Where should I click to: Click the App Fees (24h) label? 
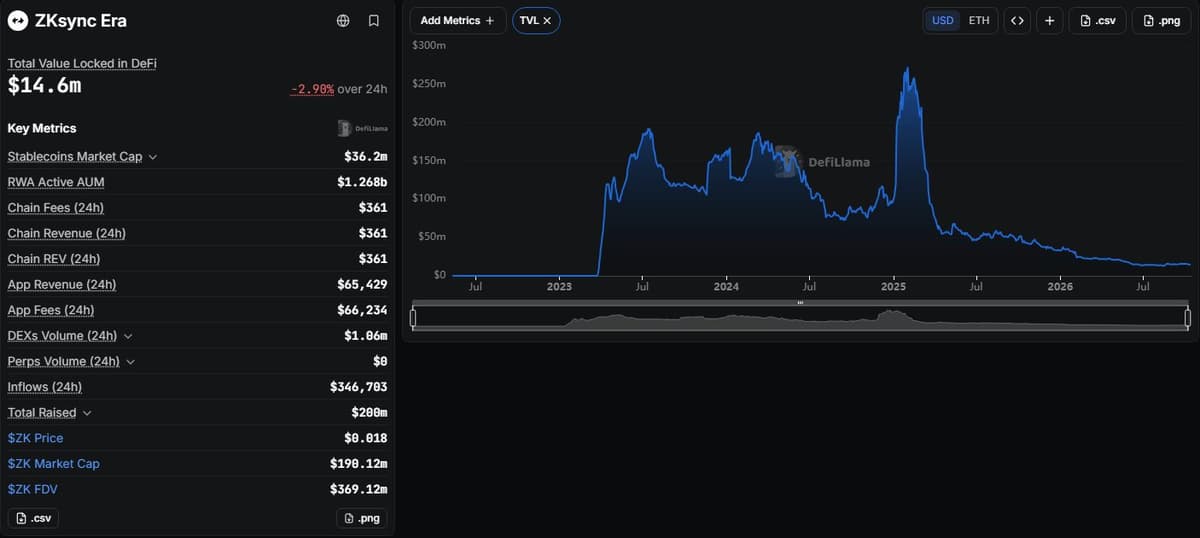pyautogui.click(x=51, y=310)
